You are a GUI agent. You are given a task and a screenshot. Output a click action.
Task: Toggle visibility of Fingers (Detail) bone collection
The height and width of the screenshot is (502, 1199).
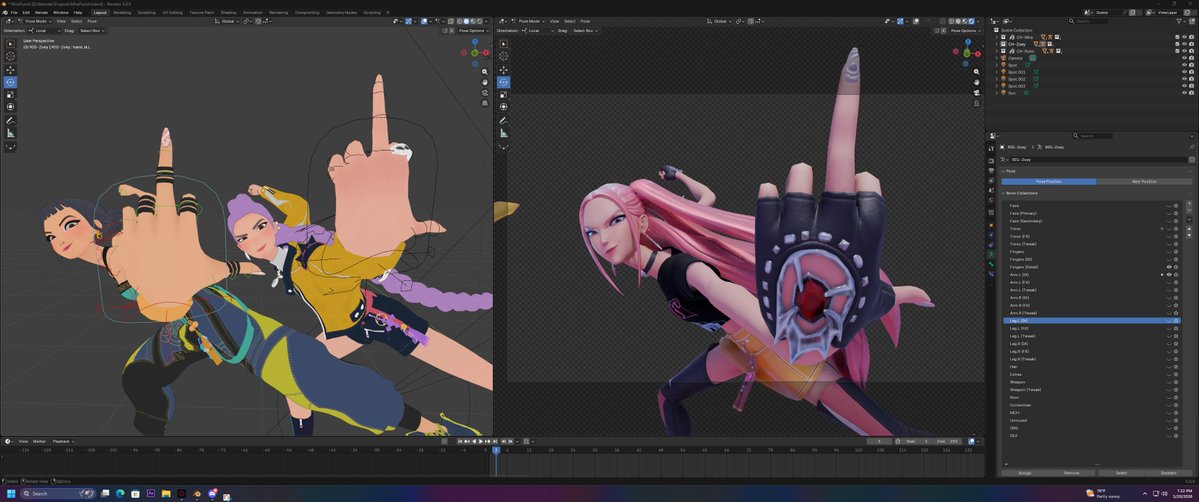tap(1168, 267)
